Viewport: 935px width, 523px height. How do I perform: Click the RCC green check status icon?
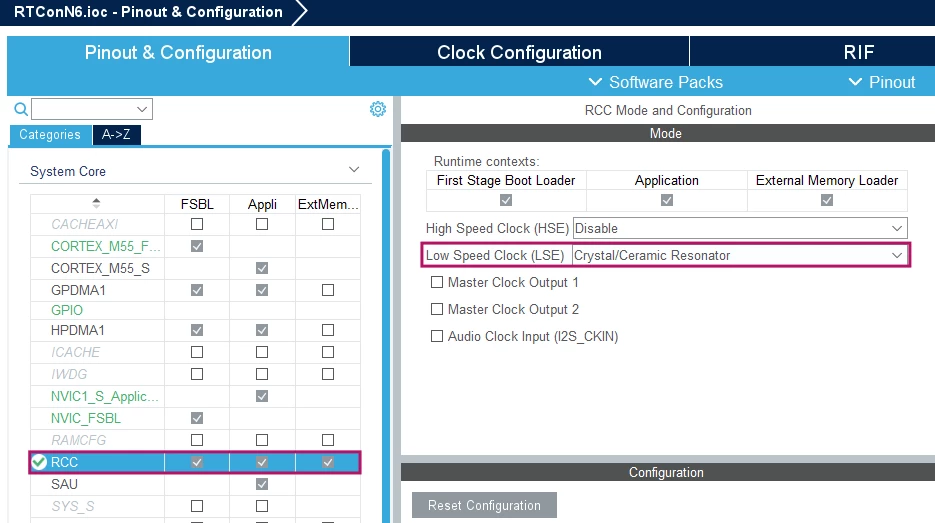[x=39, y=462]
